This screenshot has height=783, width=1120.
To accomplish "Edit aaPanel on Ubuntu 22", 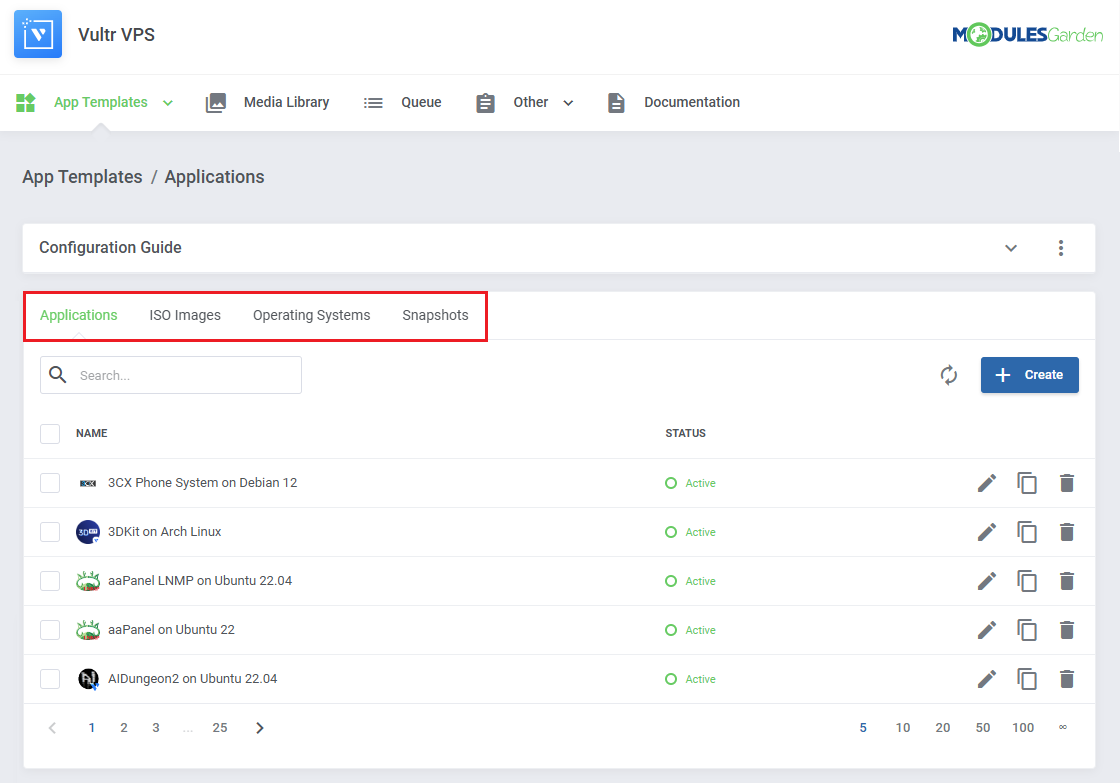I will pyautogui.click(x=986, y=630).
